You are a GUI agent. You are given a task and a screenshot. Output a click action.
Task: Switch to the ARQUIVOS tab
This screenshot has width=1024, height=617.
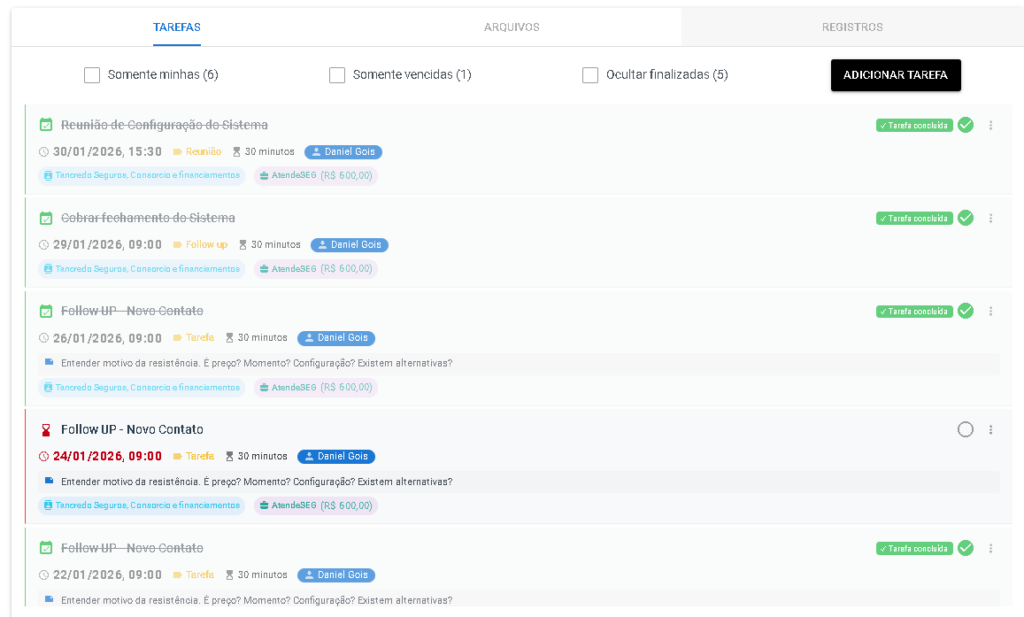tap(511, 27)
